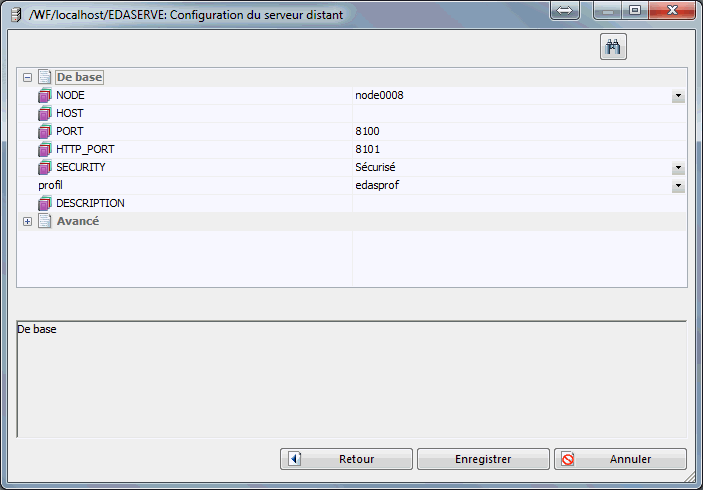Screen dimensions: 703x490
Task: Click the empty HOST value field
Action: 519,113
